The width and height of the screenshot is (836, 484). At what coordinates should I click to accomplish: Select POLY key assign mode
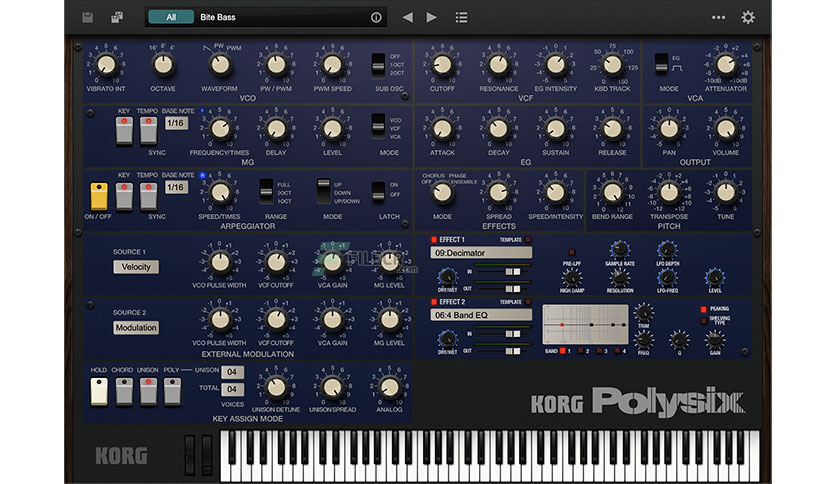coord(172,392)
